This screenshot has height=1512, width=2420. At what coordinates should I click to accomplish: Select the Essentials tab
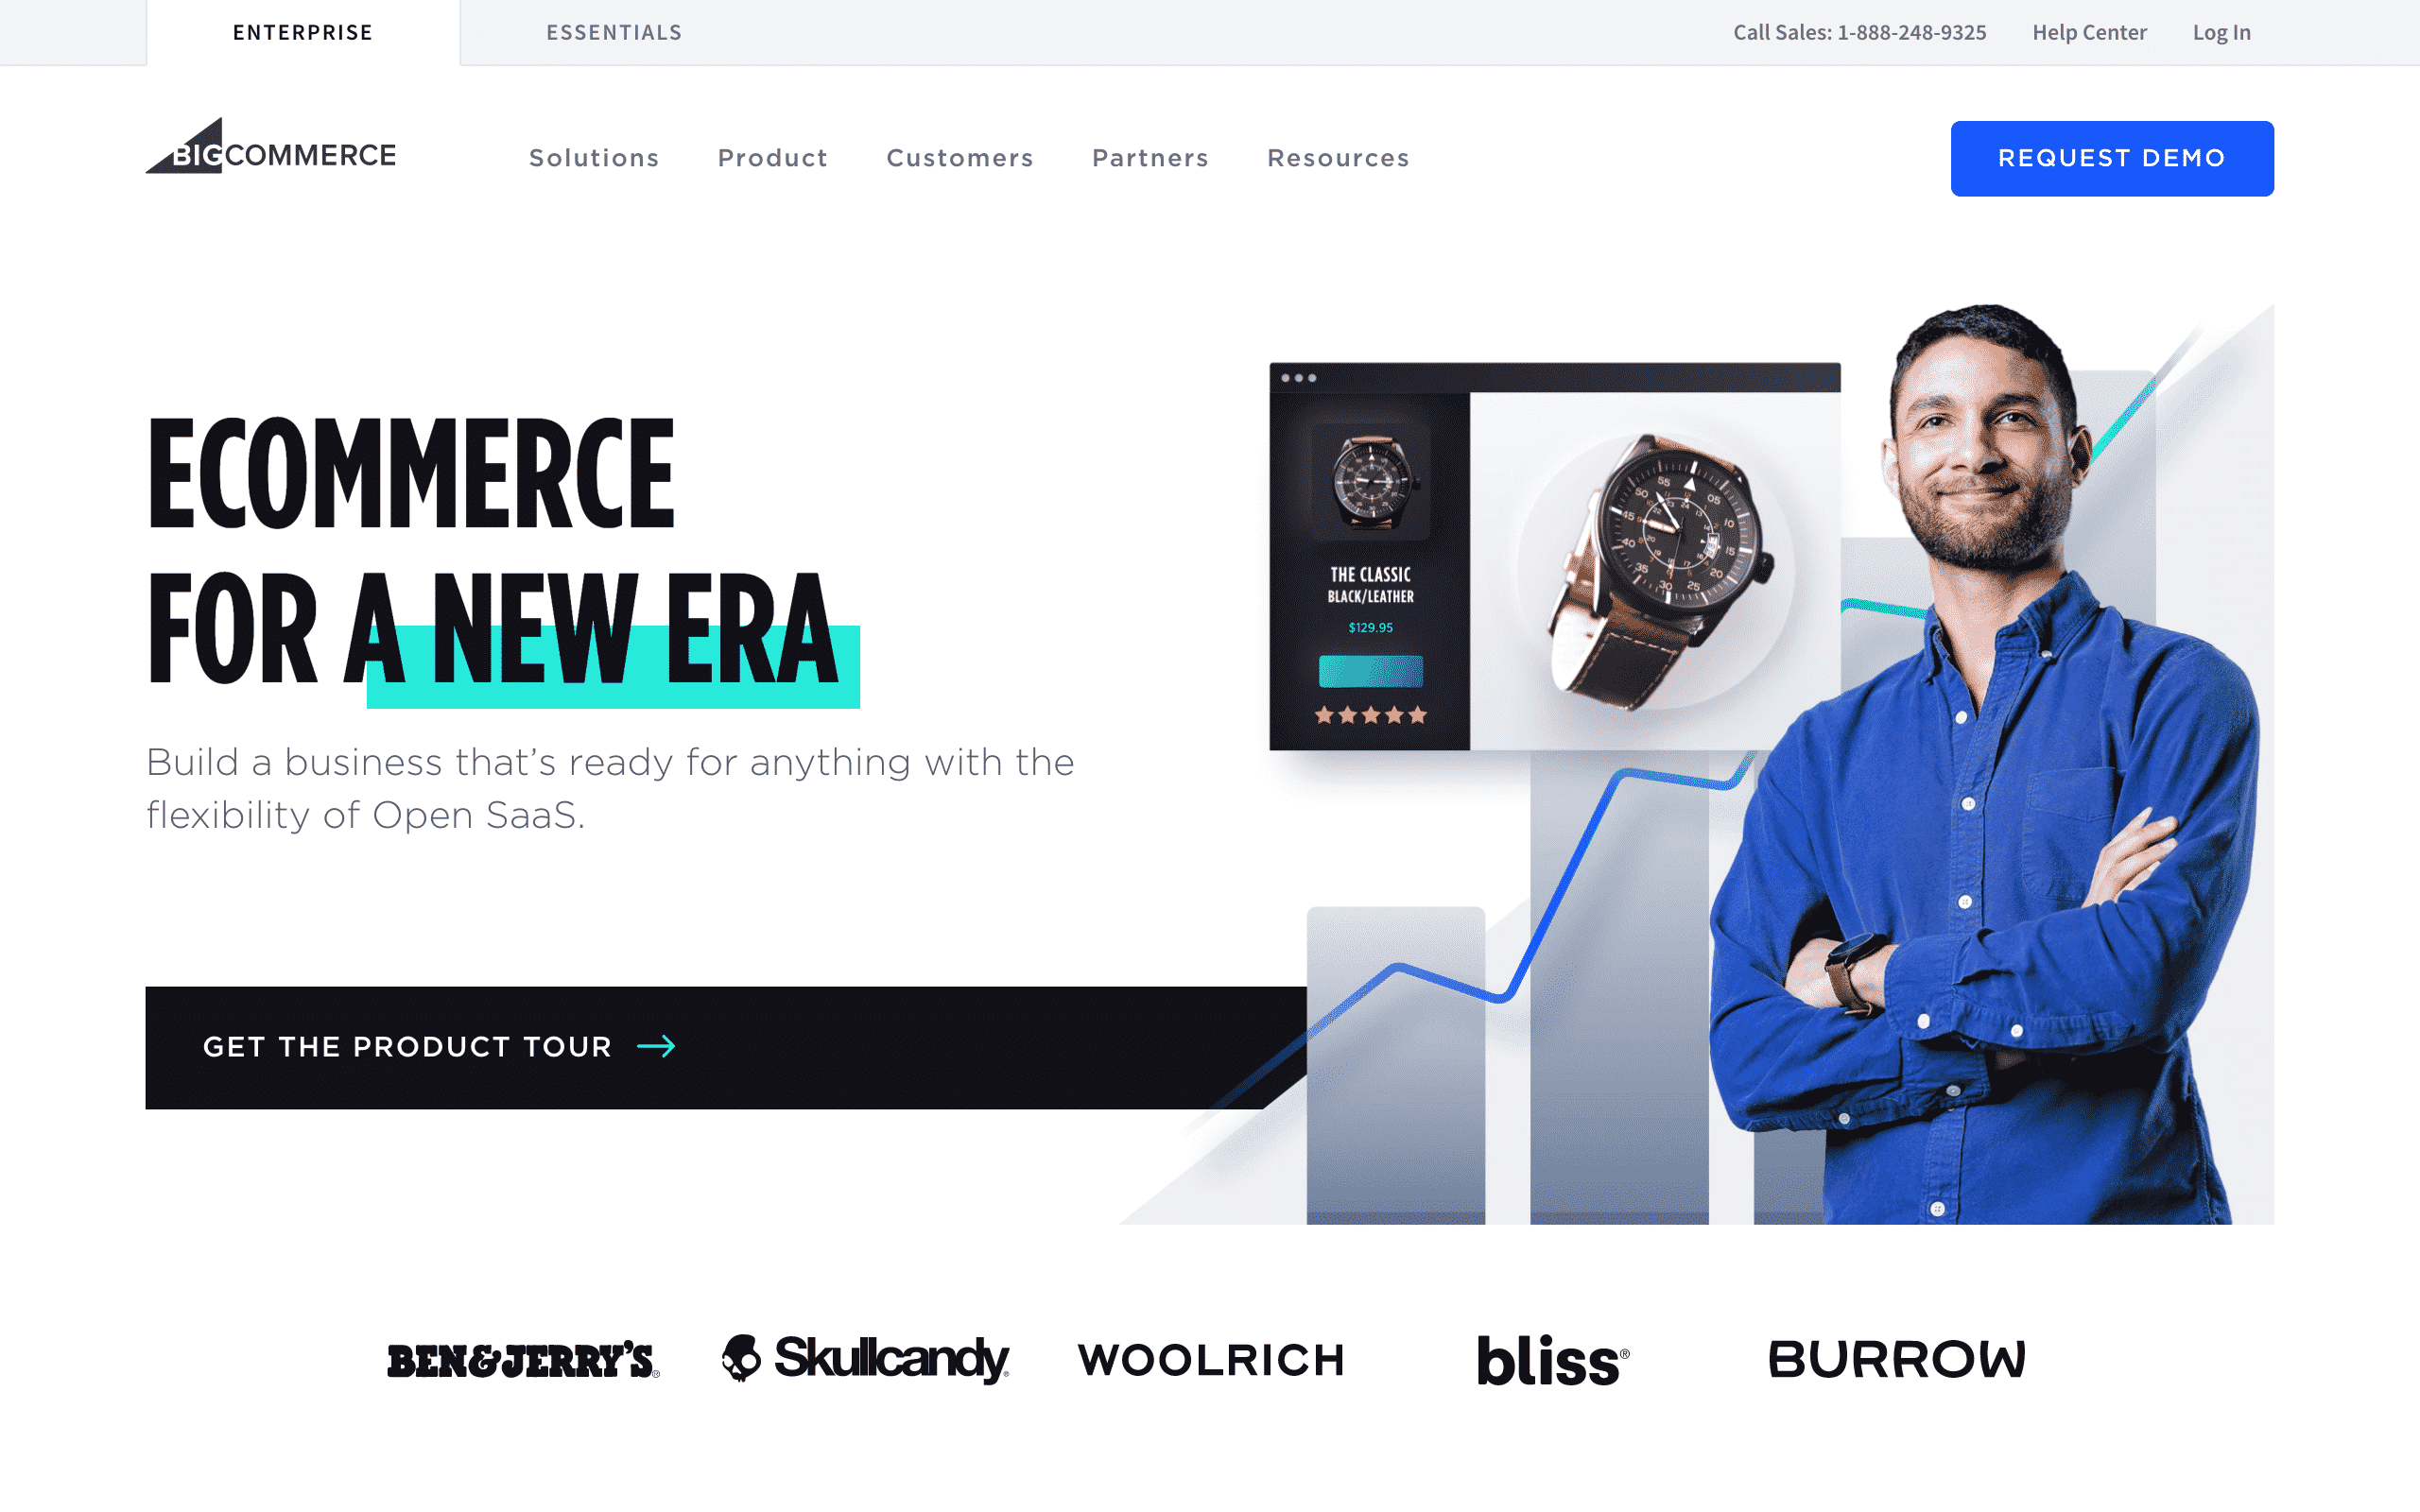[615, 31]
